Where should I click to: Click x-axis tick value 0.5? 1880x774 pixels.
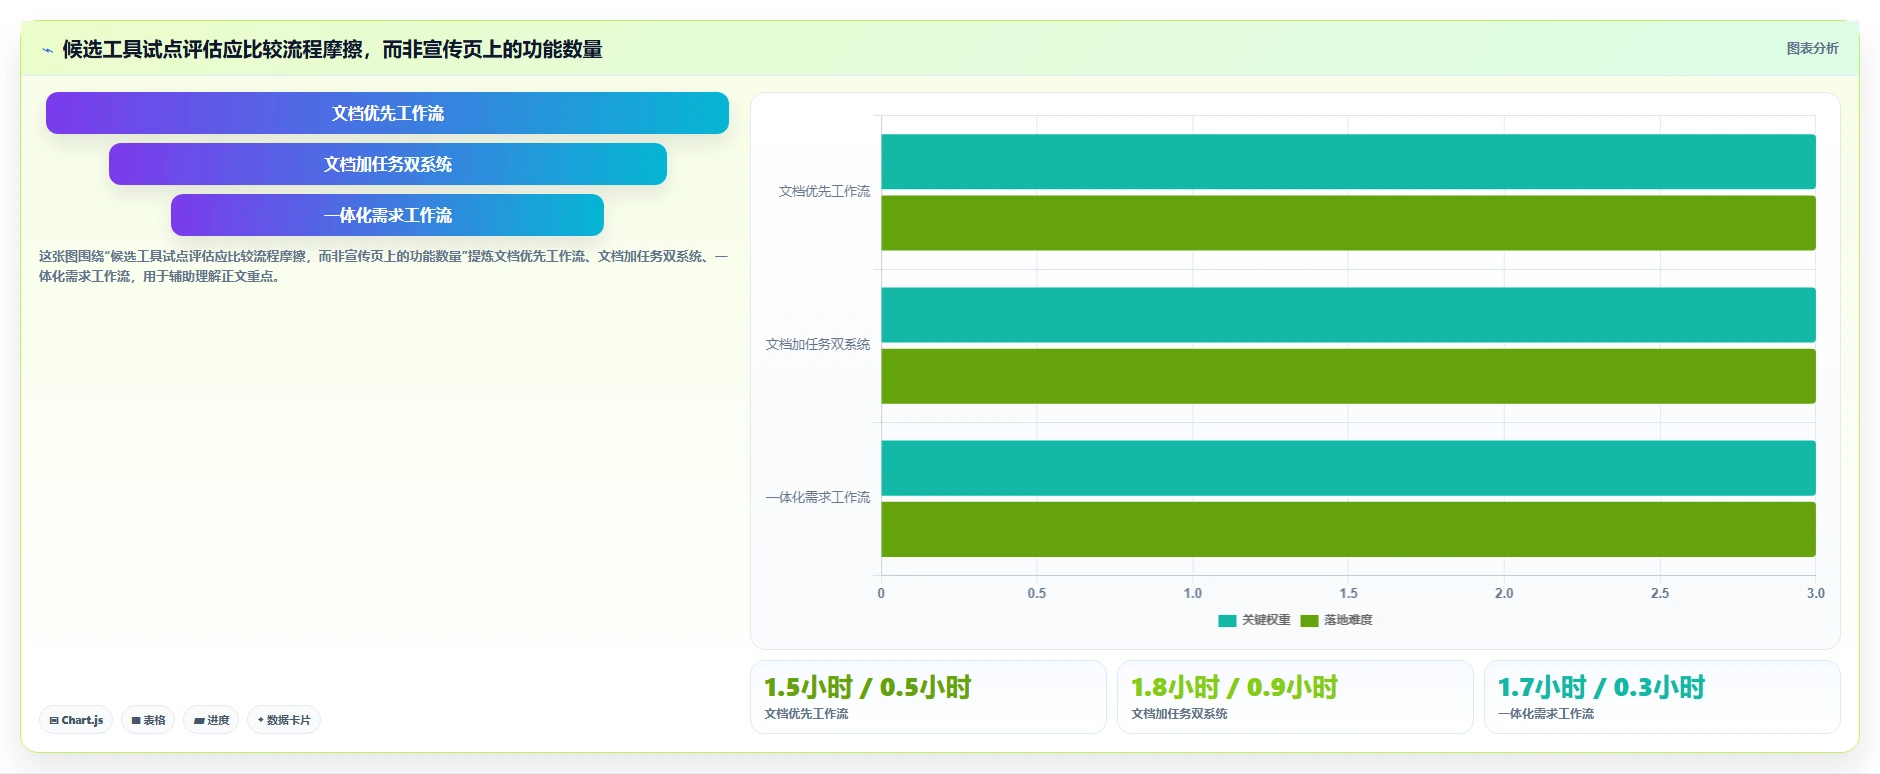coord(1037,593)
